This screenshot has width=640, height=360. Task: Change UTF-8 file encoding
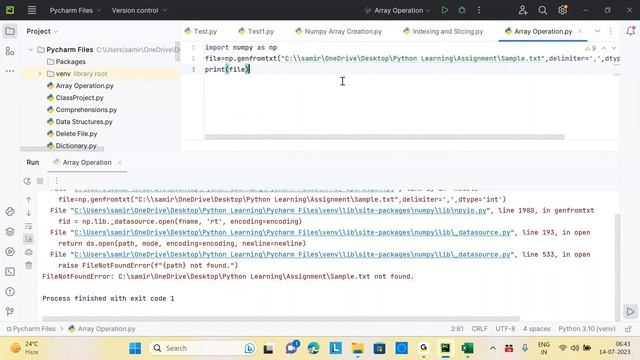click(505, 329)
